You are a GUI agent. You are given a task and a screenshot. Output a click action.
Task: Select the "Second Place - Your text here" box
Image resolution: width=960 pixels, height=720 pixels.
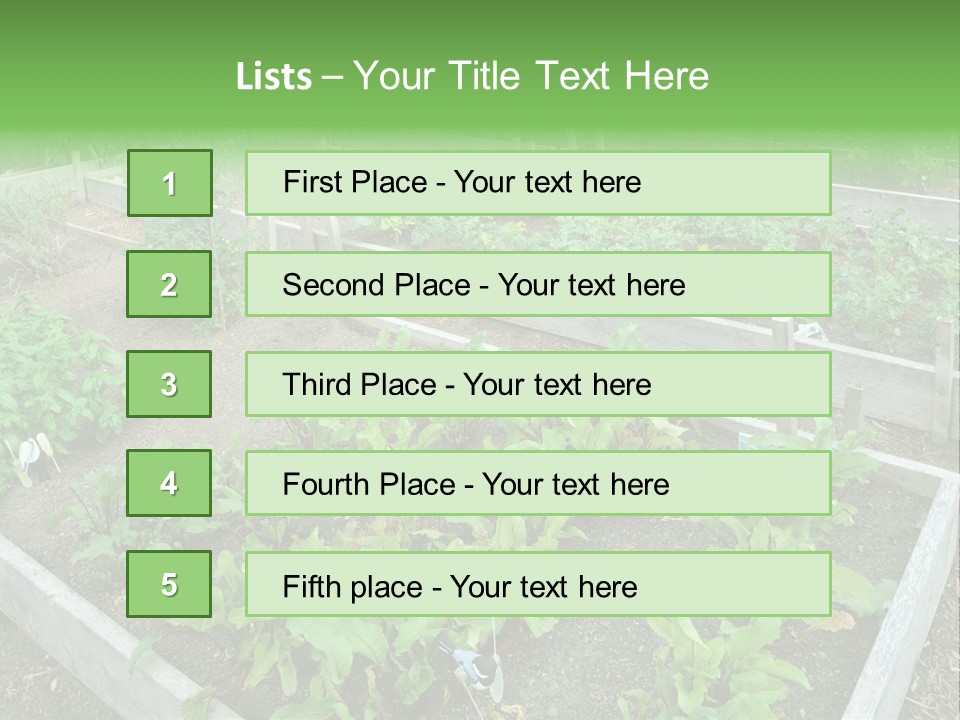click(x=538, y=284)
